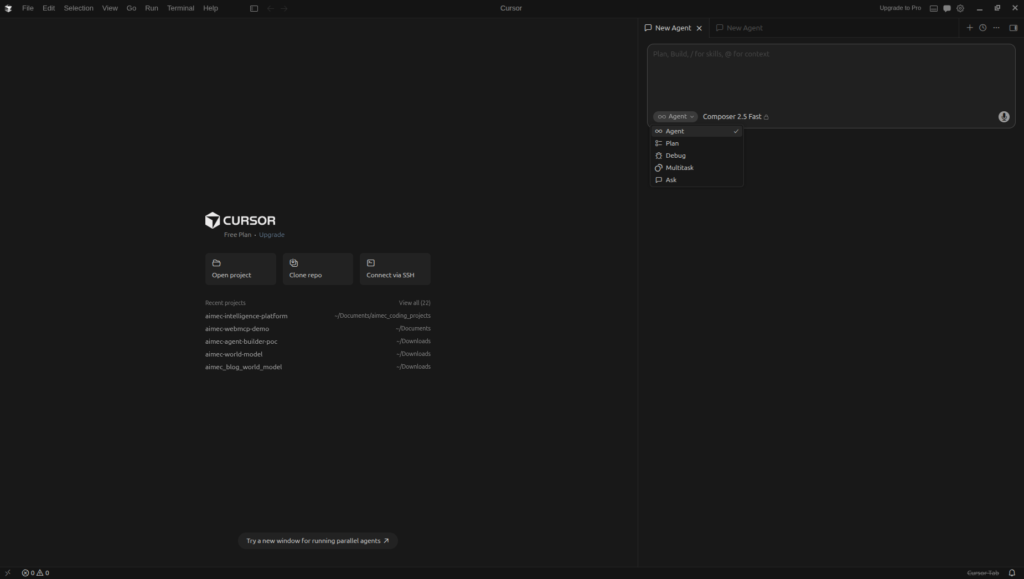This screenshot has width=1024, height=579.
Task: Go back with the left arrow
Action: pyautogui.click(x=270, y=8)
